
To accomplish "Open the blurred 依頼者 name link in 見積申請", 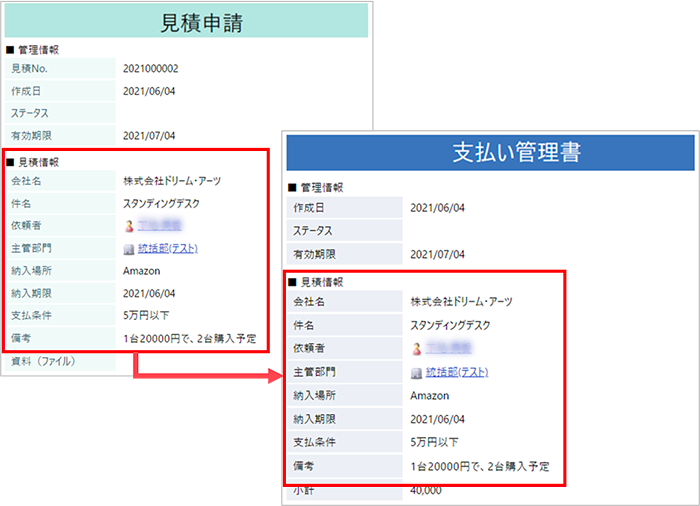I will coord(159,226).
